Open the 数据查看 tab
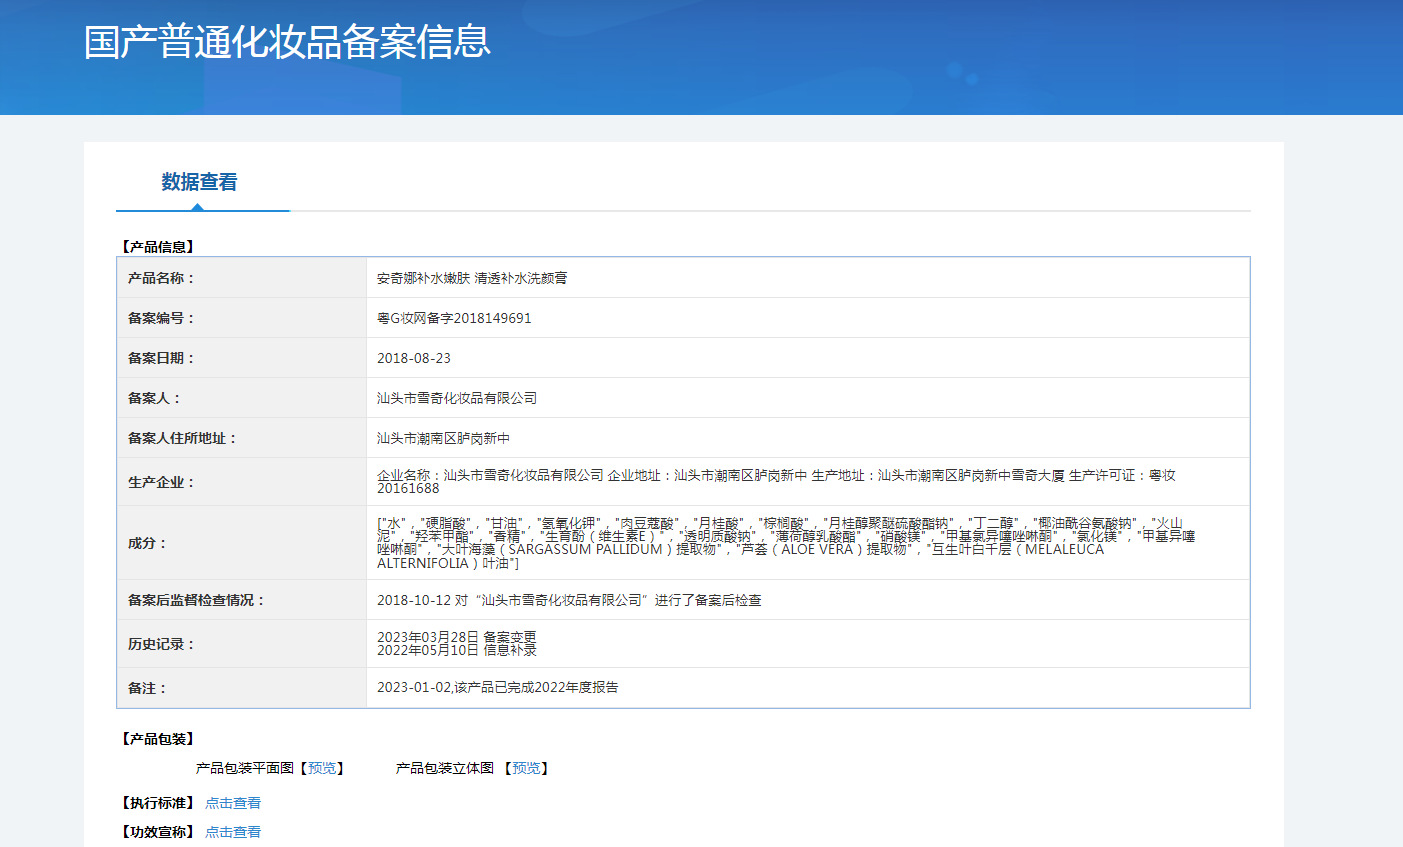The height and width of the screenshot is (847, 1403). tap(200, 182)
